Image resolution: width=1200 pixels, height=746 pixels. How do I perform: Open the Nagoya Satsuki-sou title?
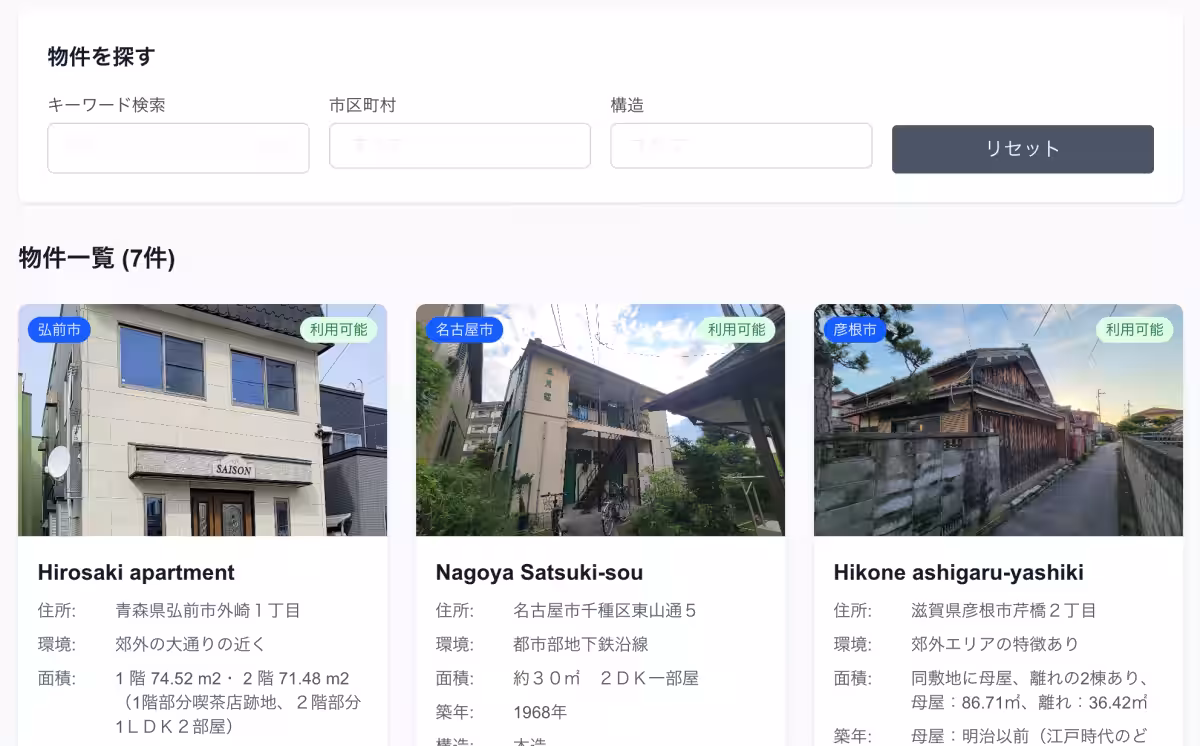[x=539, y=572]
